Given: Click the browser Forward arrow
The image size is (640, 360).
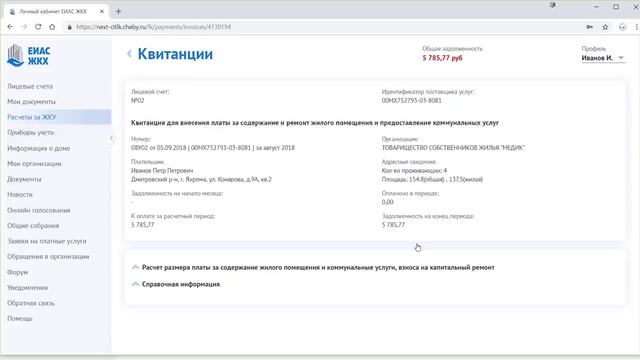Looking at the screenshot, I should pos(24,27).
